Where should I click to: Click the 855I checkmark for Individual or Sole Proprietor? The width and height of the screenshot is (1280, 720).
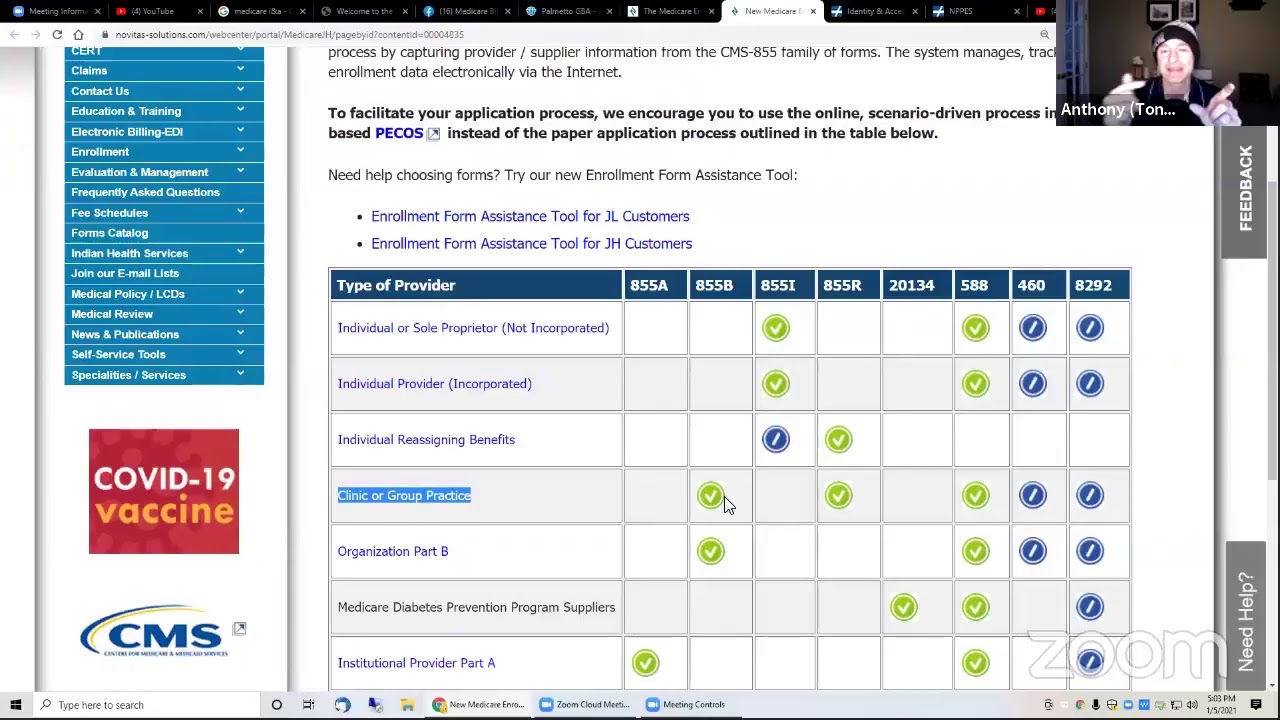coord(776,328)
